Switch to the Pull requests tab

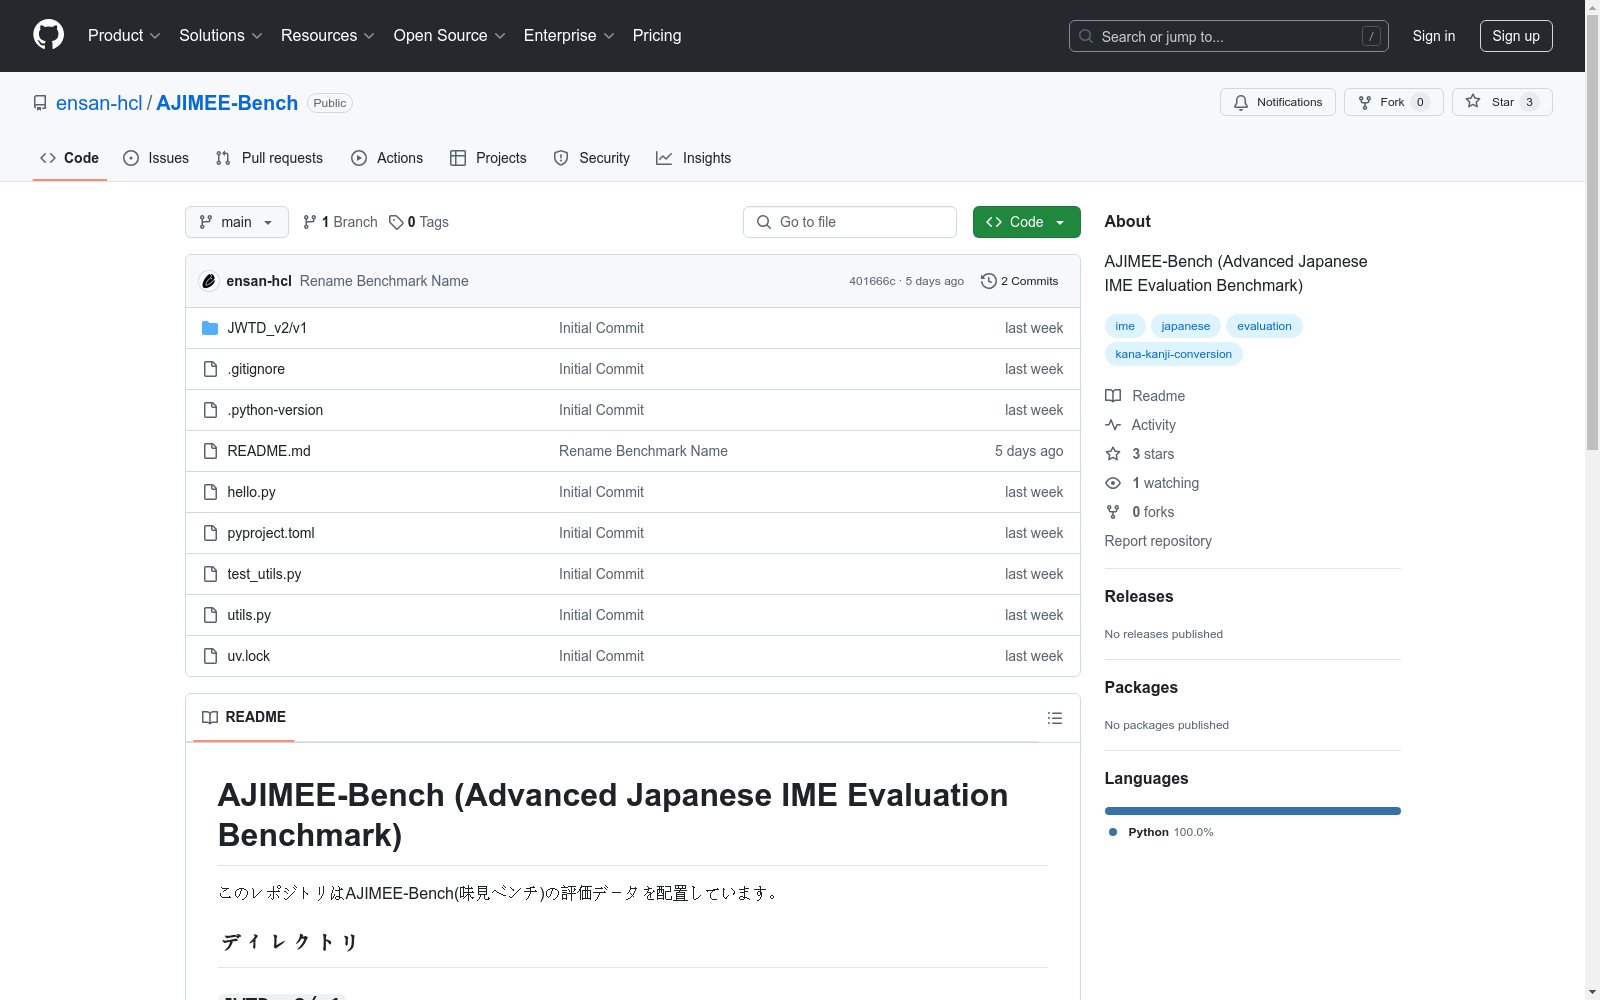(269, 158)
